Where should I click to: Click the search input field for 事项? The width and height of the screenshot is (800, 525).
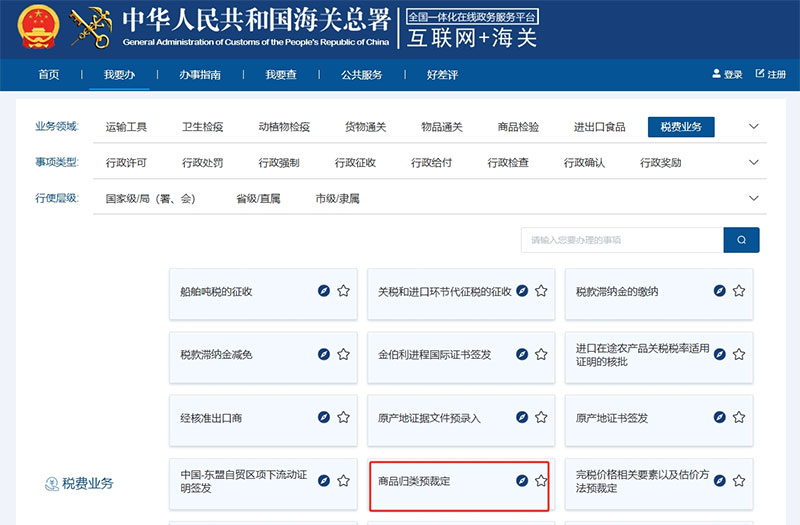point(621,240)
